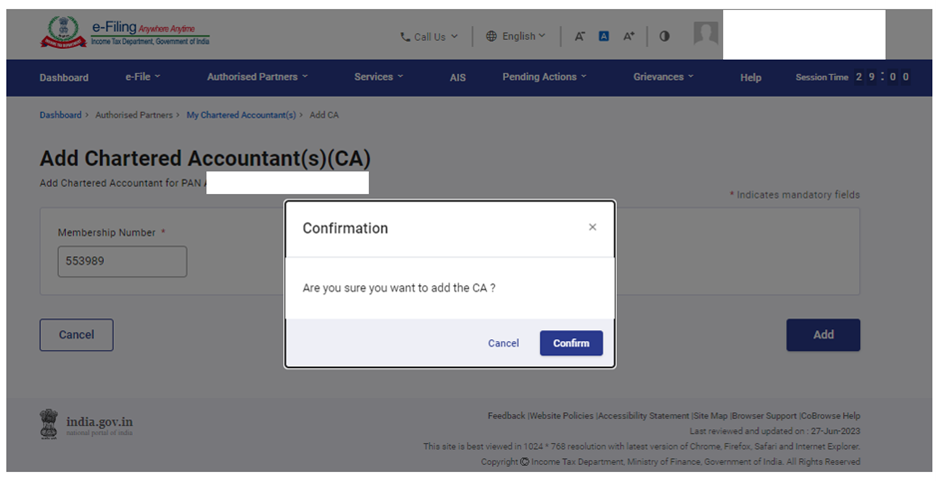Cancel inside the Confirmation dialog
Image resolution: width=936 pixels, height=481 pixels.
(503, 343)
